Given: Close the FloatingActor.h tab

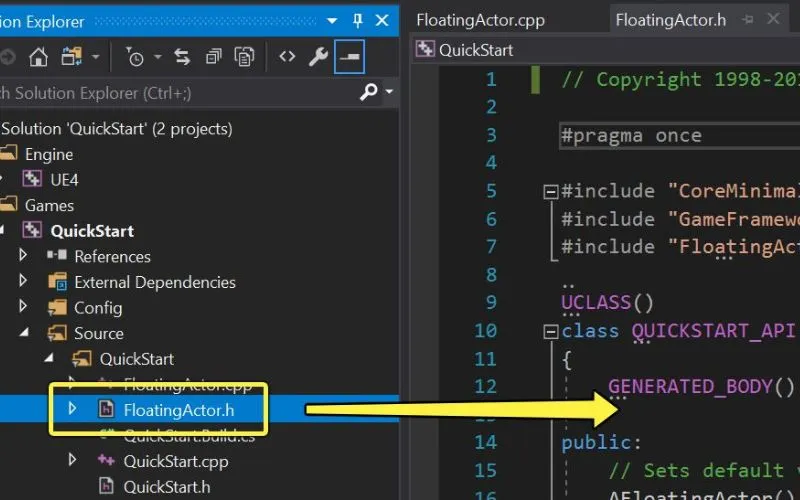Looking at the screenshot, I should (x=773, y=19).
